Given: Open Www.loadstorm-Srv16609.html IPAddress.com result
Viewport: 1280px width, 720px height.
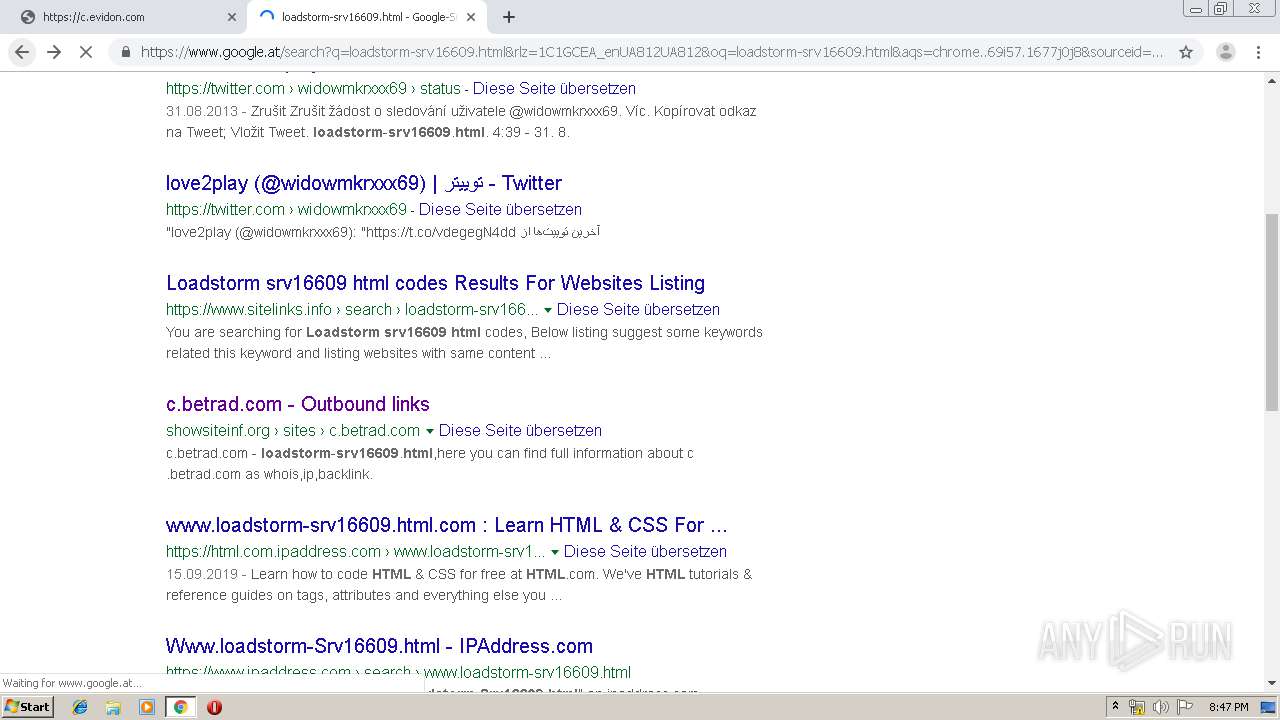Looking at the screenshot, I should point(379,646).
